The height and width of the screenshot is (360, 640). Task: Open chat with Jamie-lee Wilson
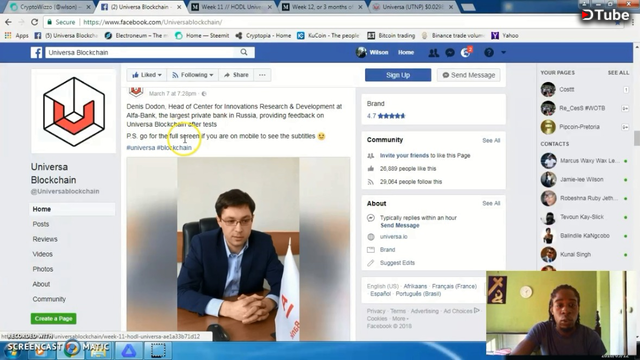[584, 180]
